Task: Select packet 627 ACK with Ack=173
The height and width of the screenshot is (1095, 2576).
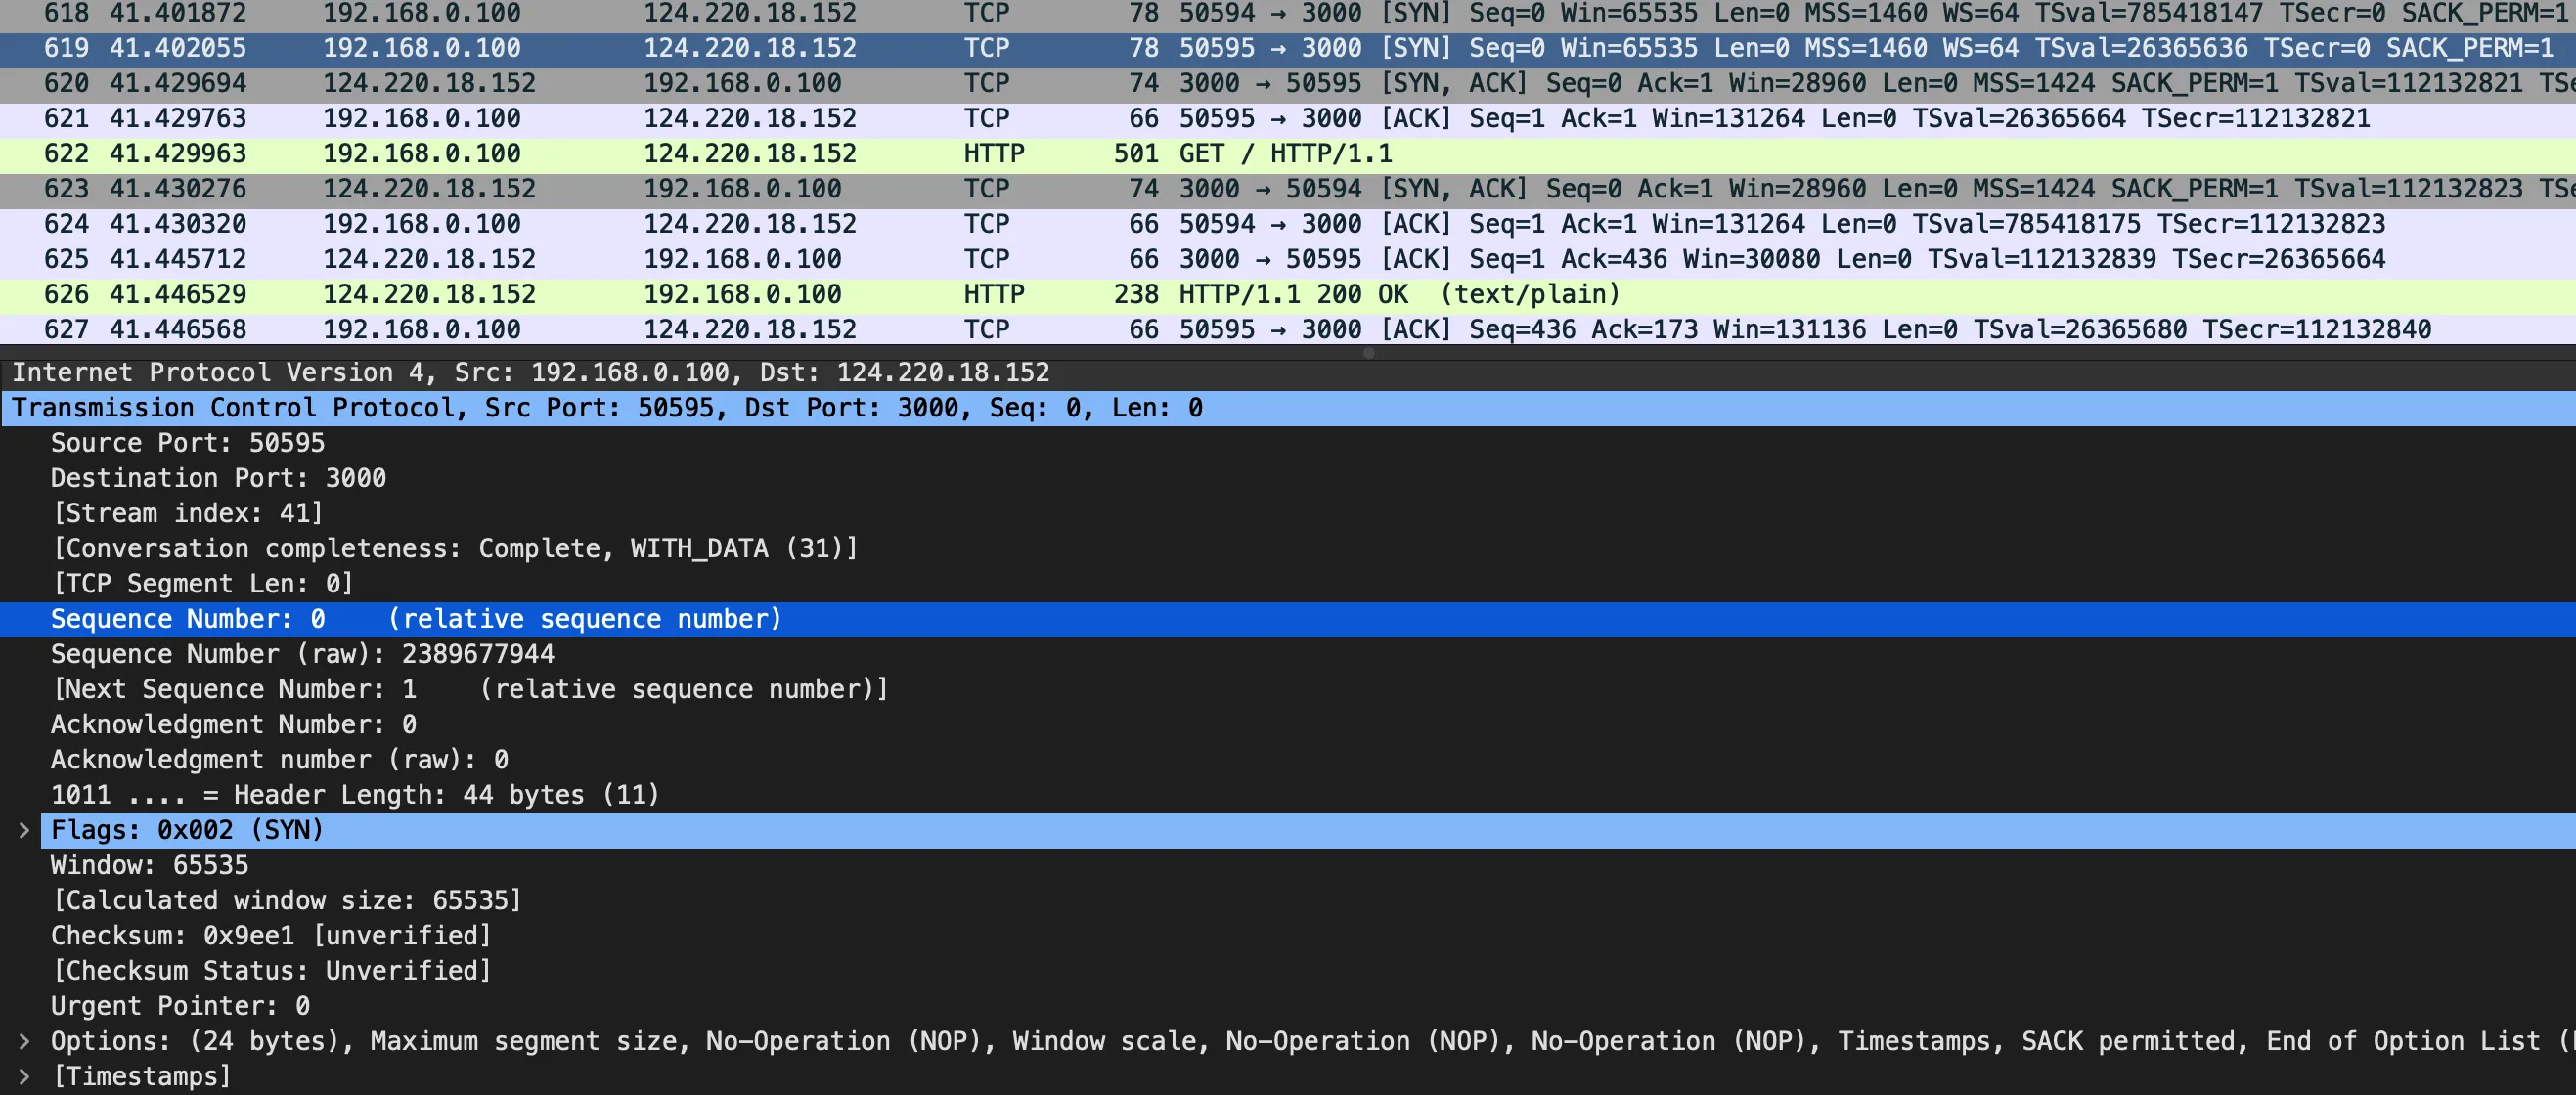Action: [1288, 329]
